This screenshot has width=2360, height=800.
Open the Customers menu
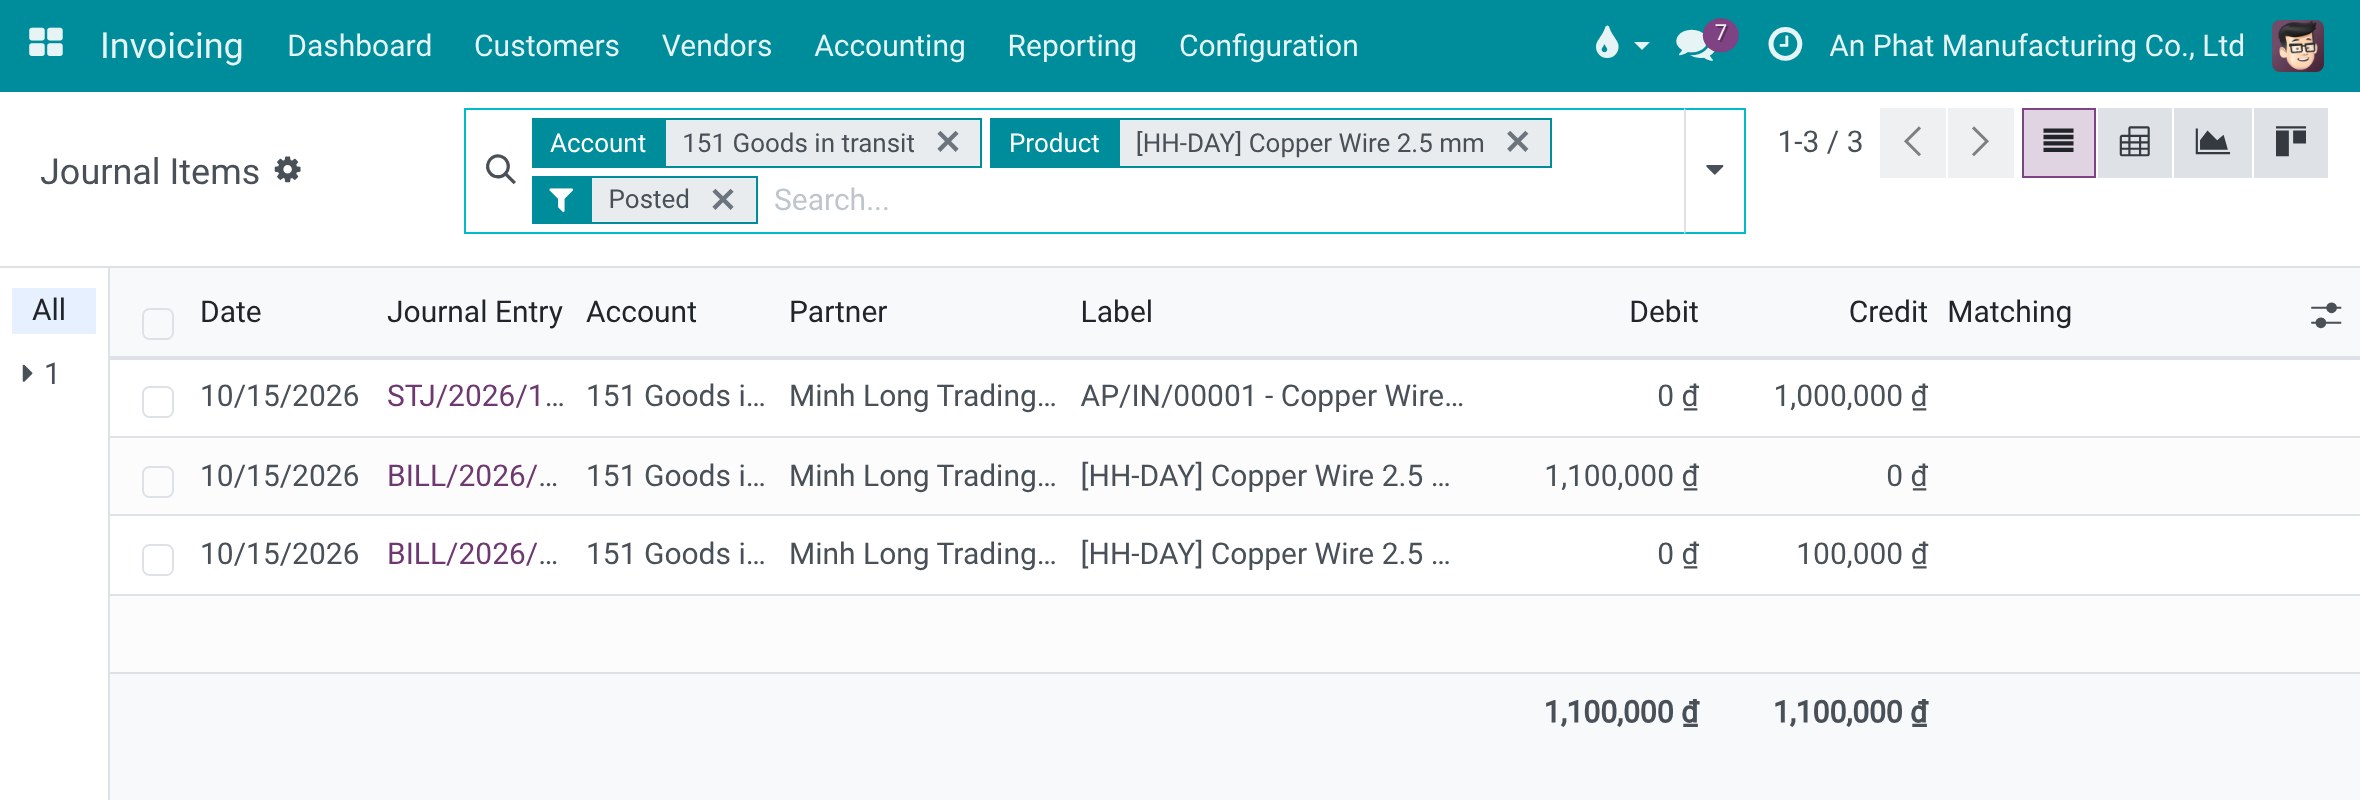(x=546, y=46)
